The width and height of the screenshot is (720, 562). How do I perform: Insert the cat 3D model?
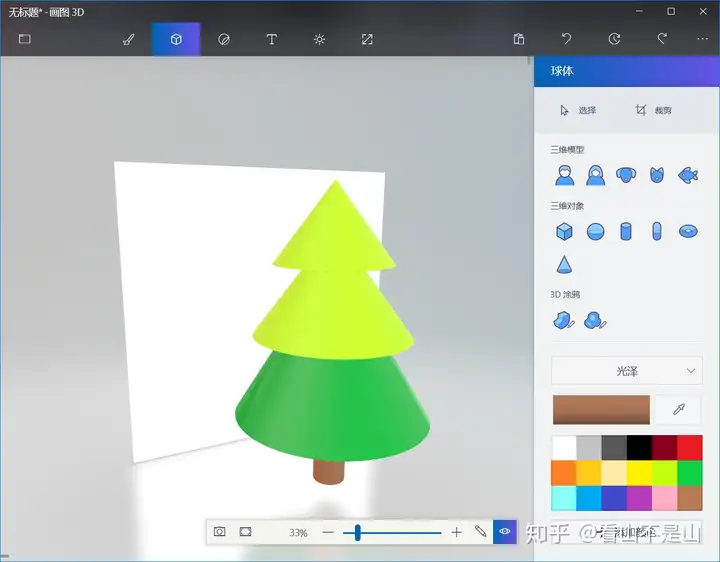pyautogui.click(x=657, y=175)
